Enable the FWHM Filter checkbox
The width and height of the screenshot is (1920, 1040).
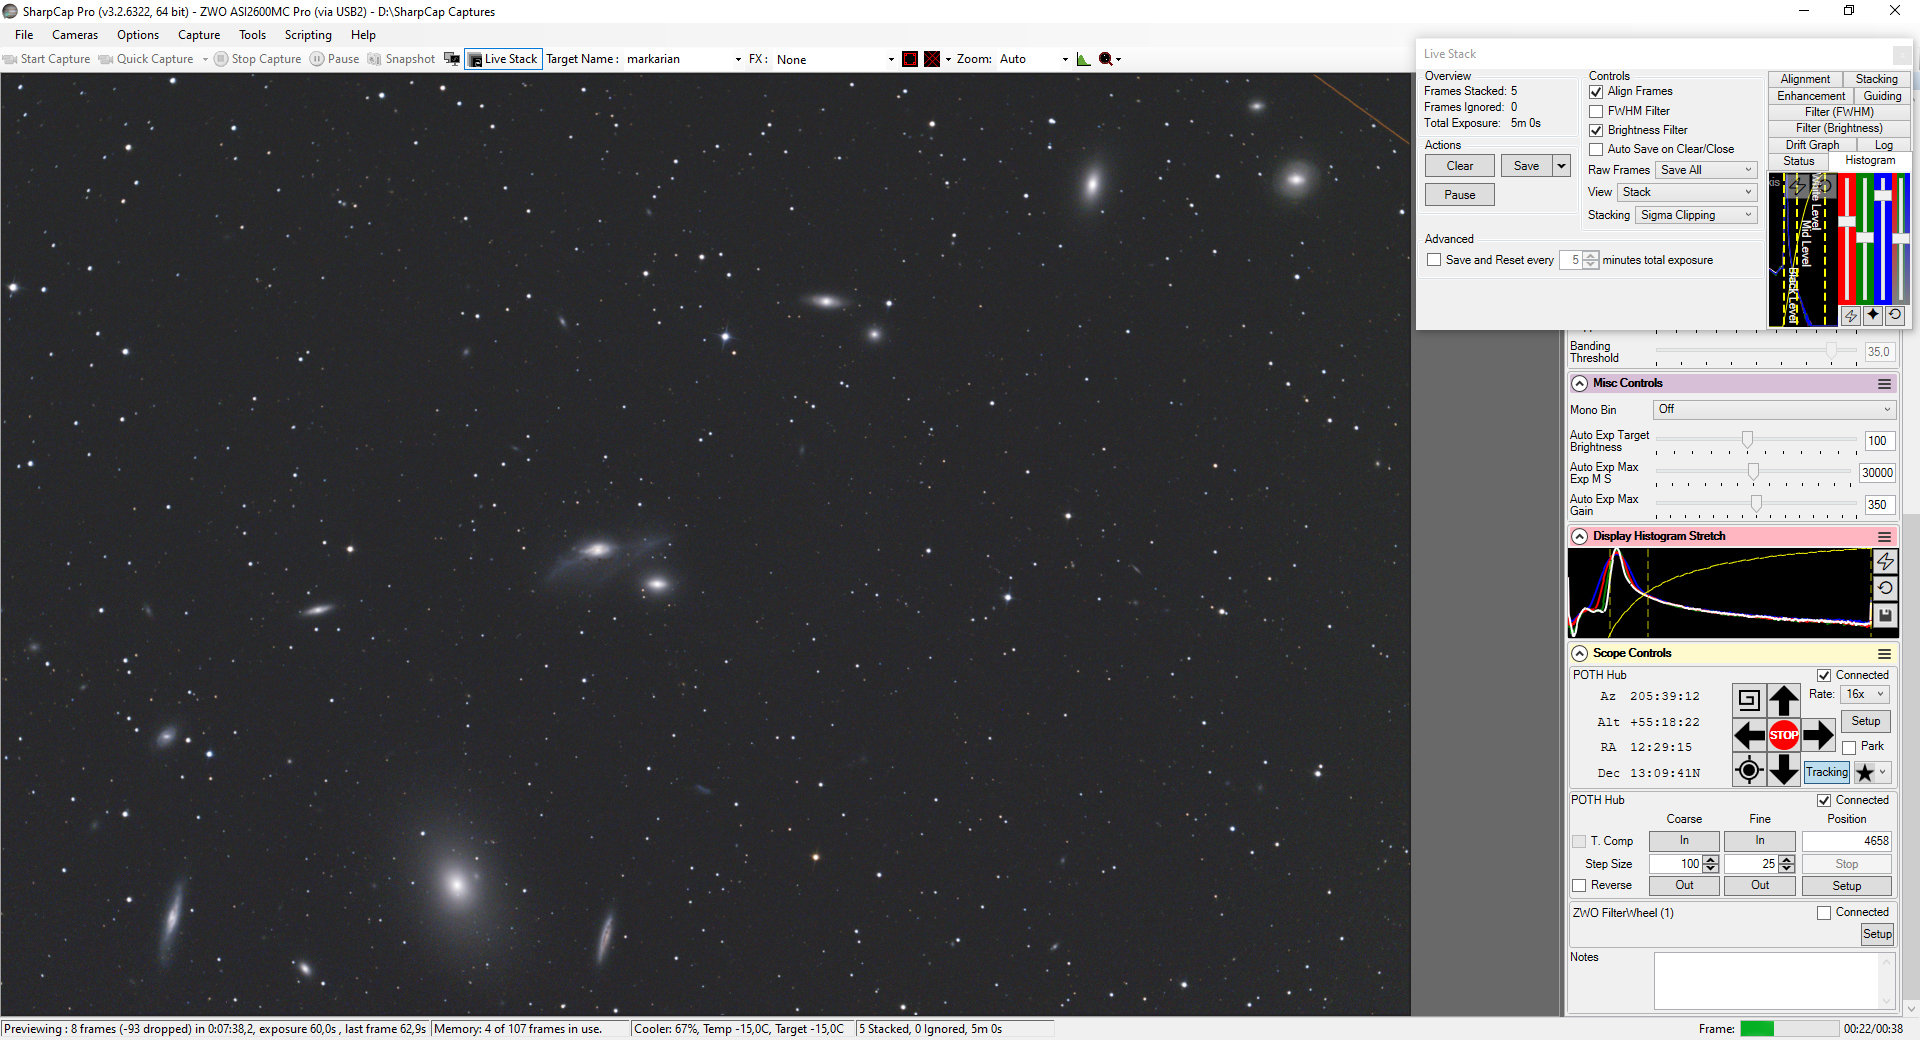[x=1596, y=111]
